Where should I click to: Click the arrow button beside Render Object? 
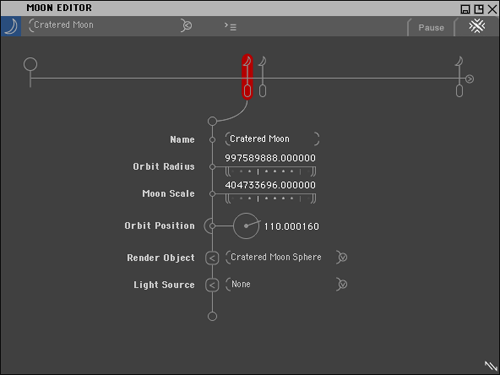[212, 258]
